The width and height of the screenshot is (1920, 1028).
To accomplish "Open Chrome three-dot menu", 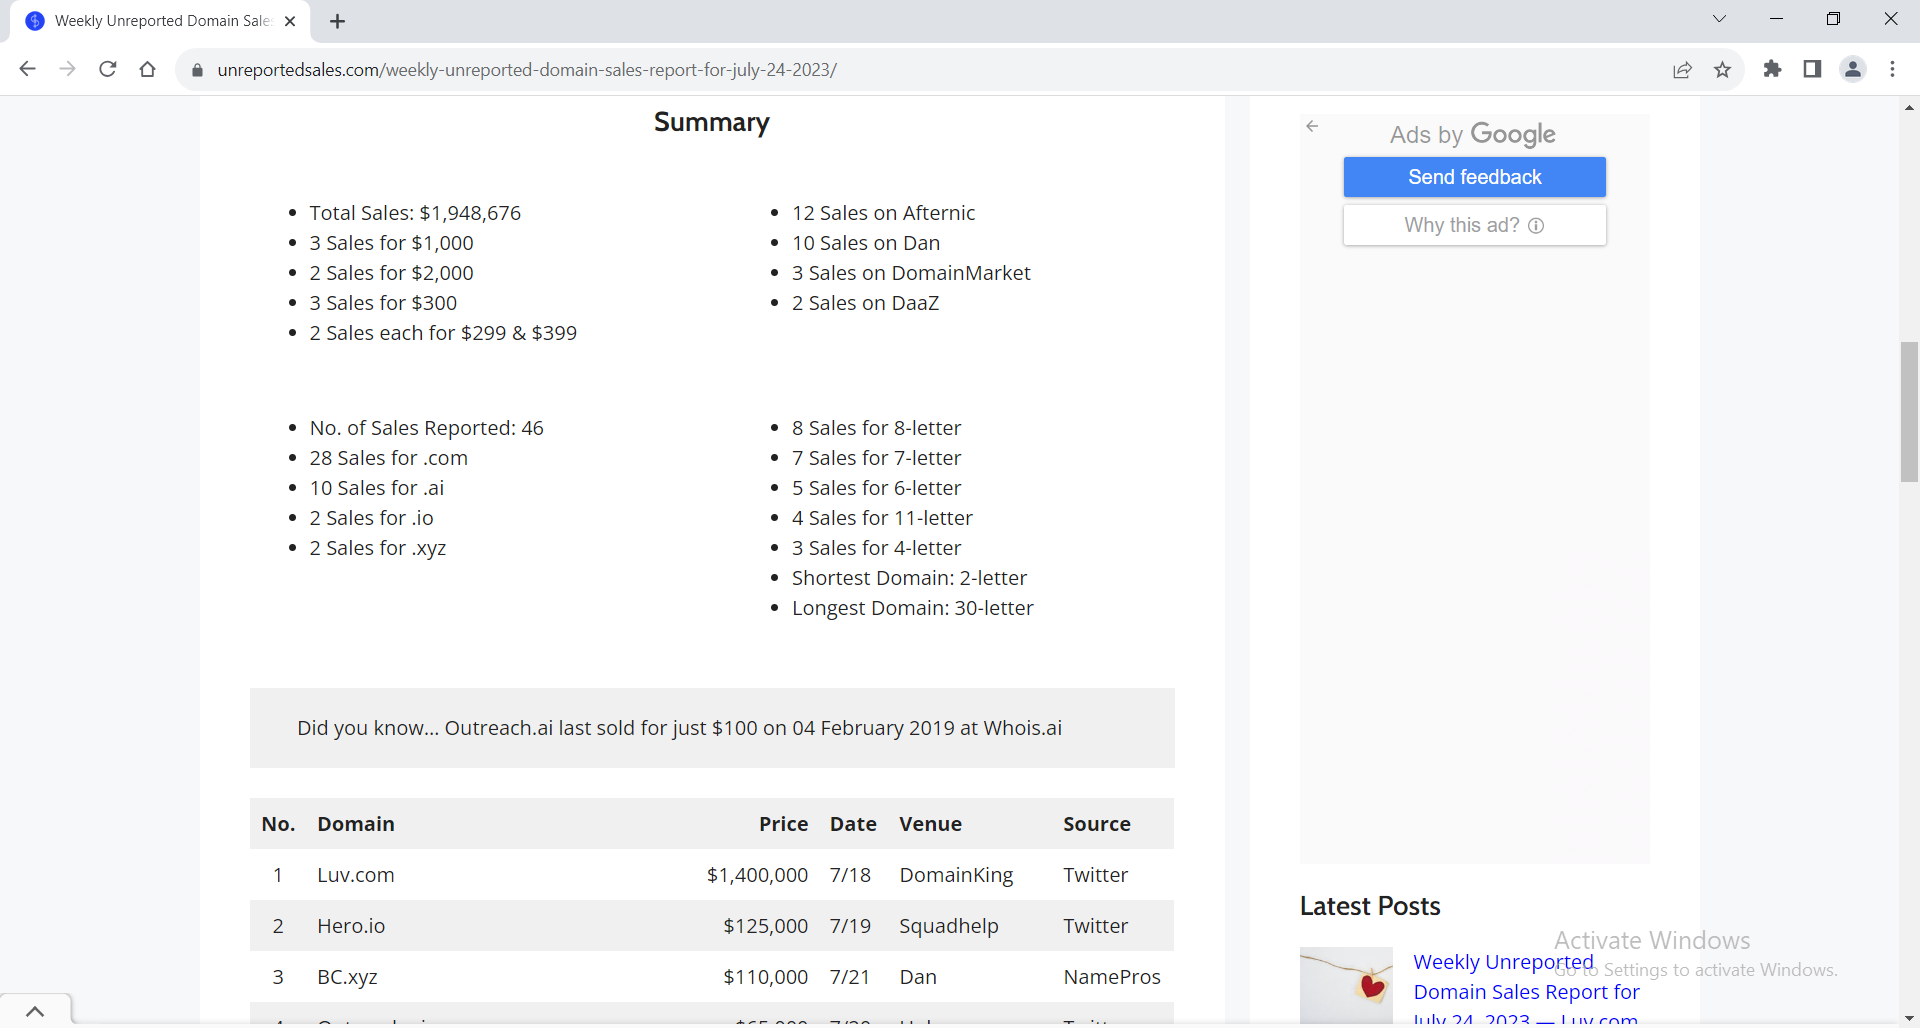I will pyautogui.click(x=1893, y=69).
